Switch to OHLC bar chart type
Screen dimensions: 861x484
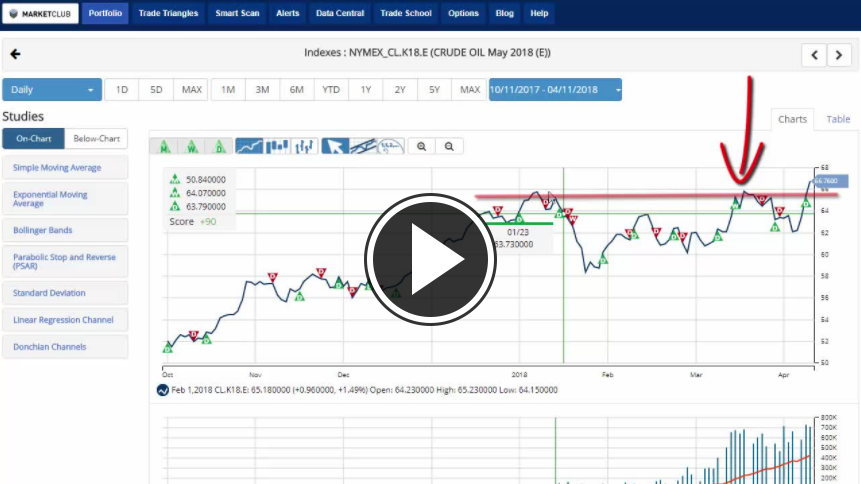(x=305, y=146)
